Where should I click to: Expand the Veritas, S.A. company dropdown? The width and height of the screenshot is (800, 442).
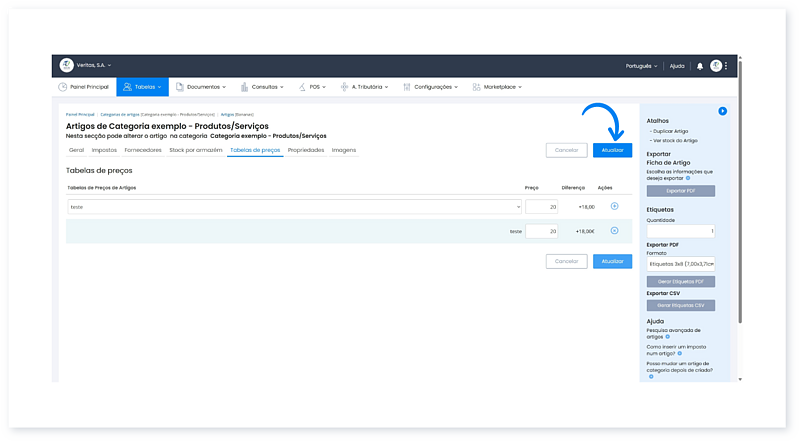(94, 65)
